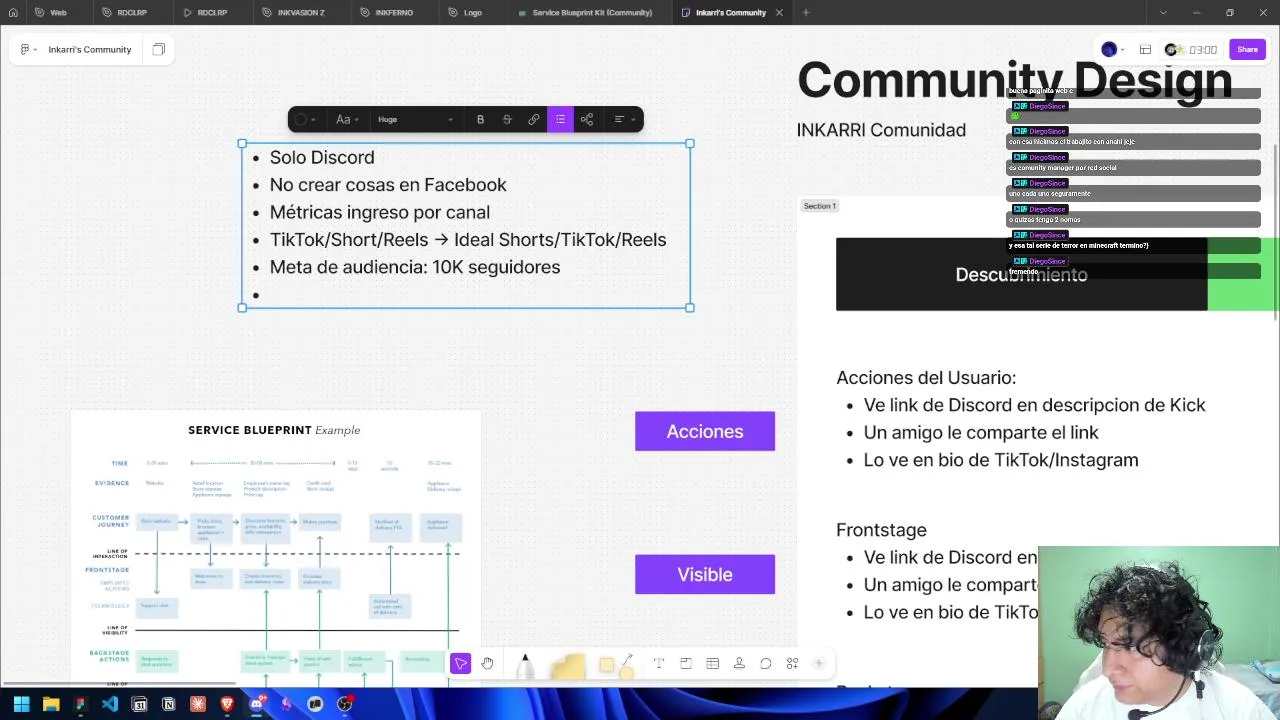Select the Text tool
Viewport: 1280px width, 720px height.
pyautogui.click(x=659, y=663)
